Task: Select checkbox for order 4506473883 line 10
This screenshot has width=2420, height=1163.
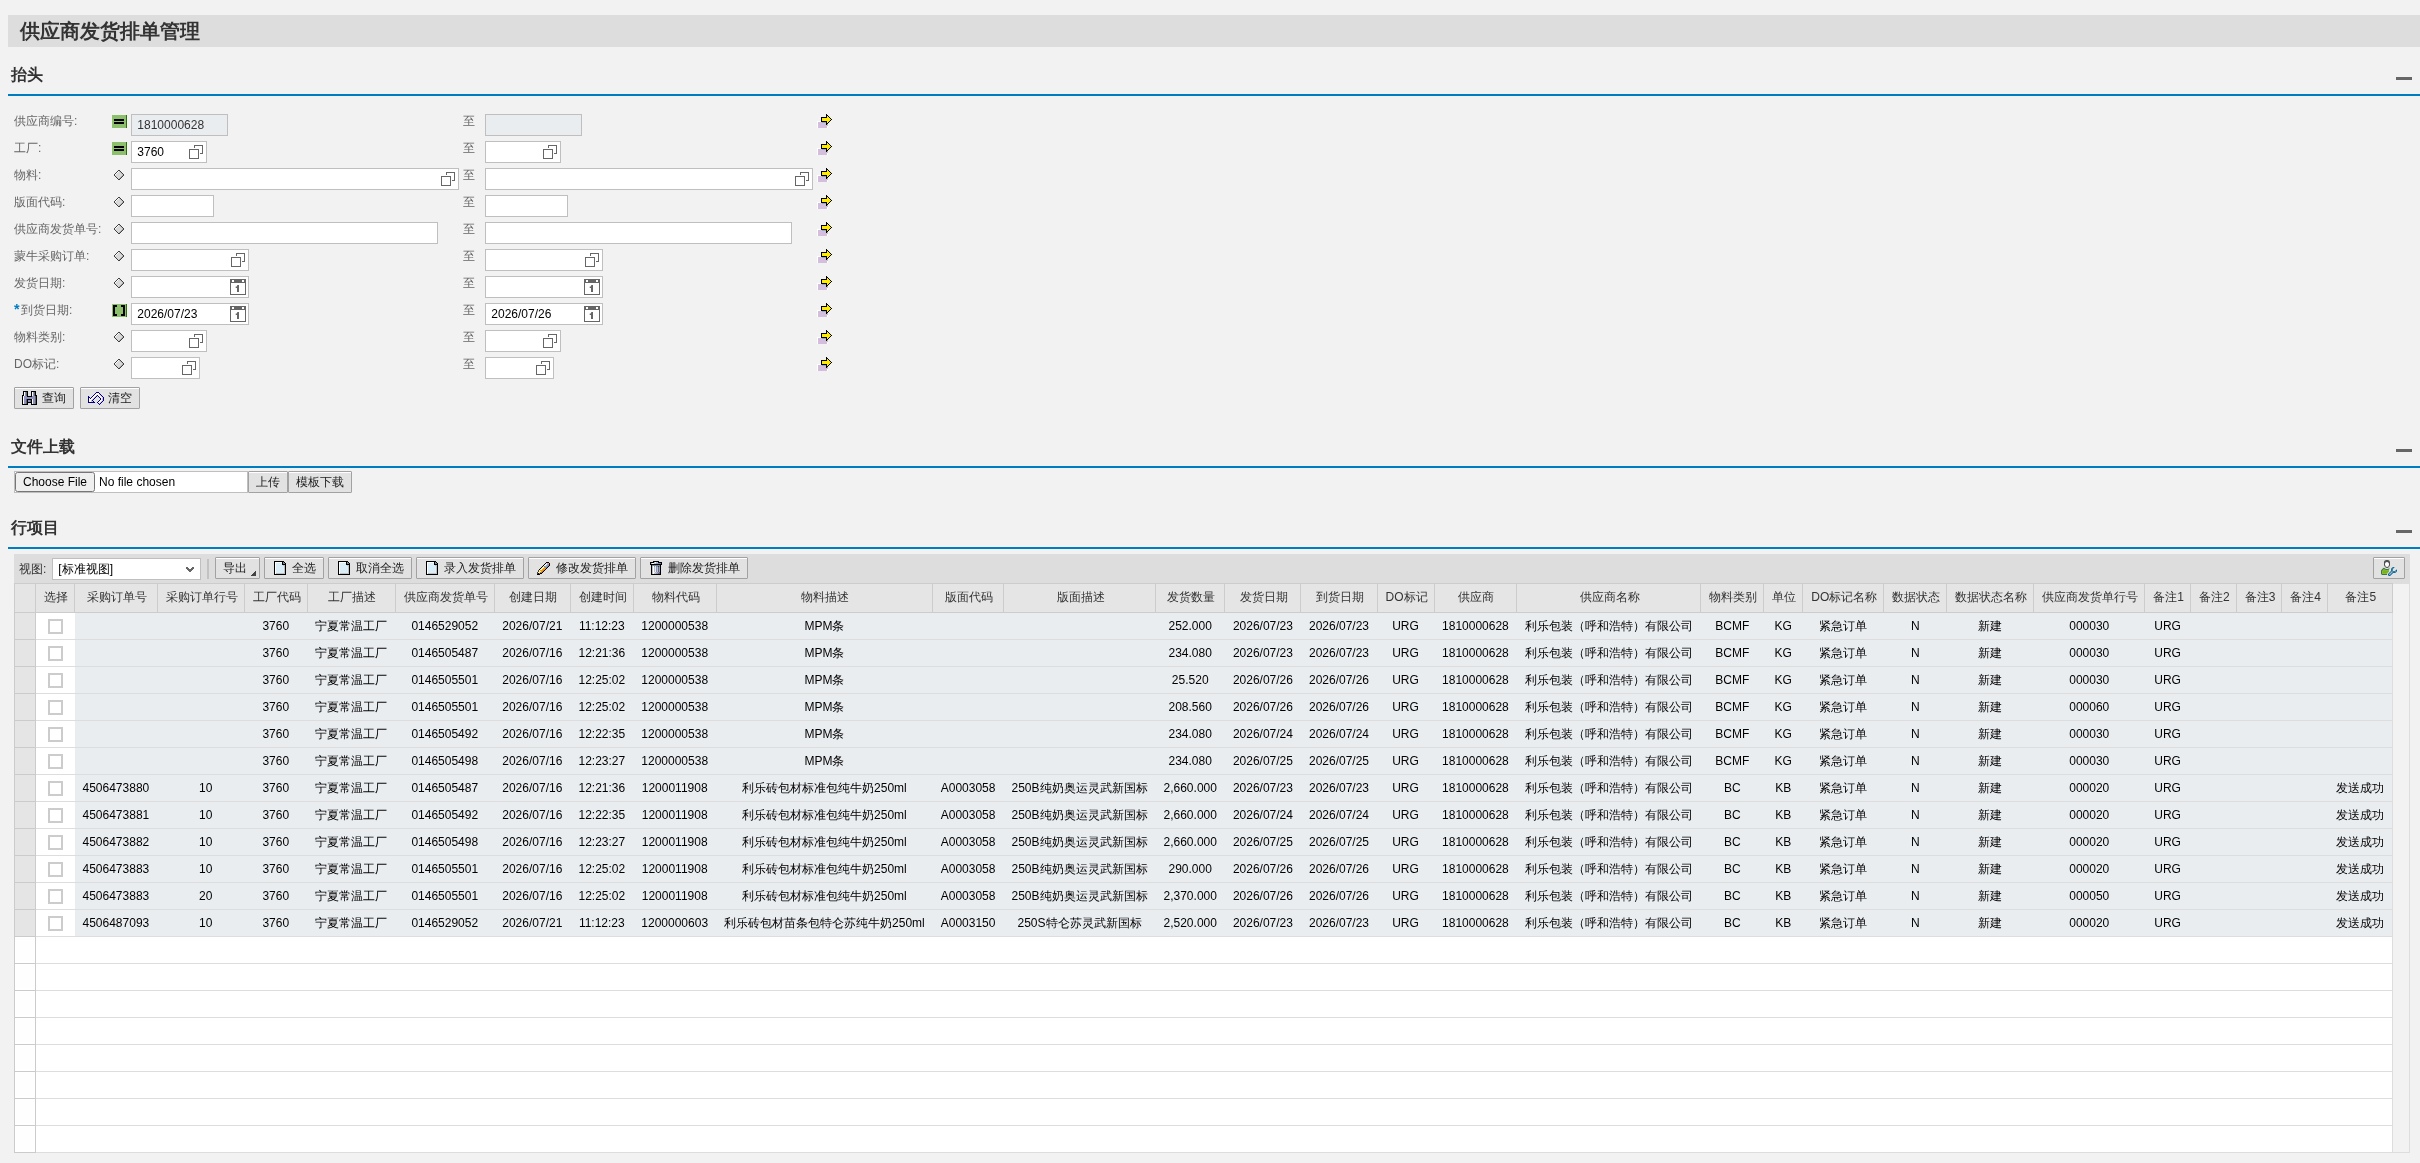Action: coord(56,870)
